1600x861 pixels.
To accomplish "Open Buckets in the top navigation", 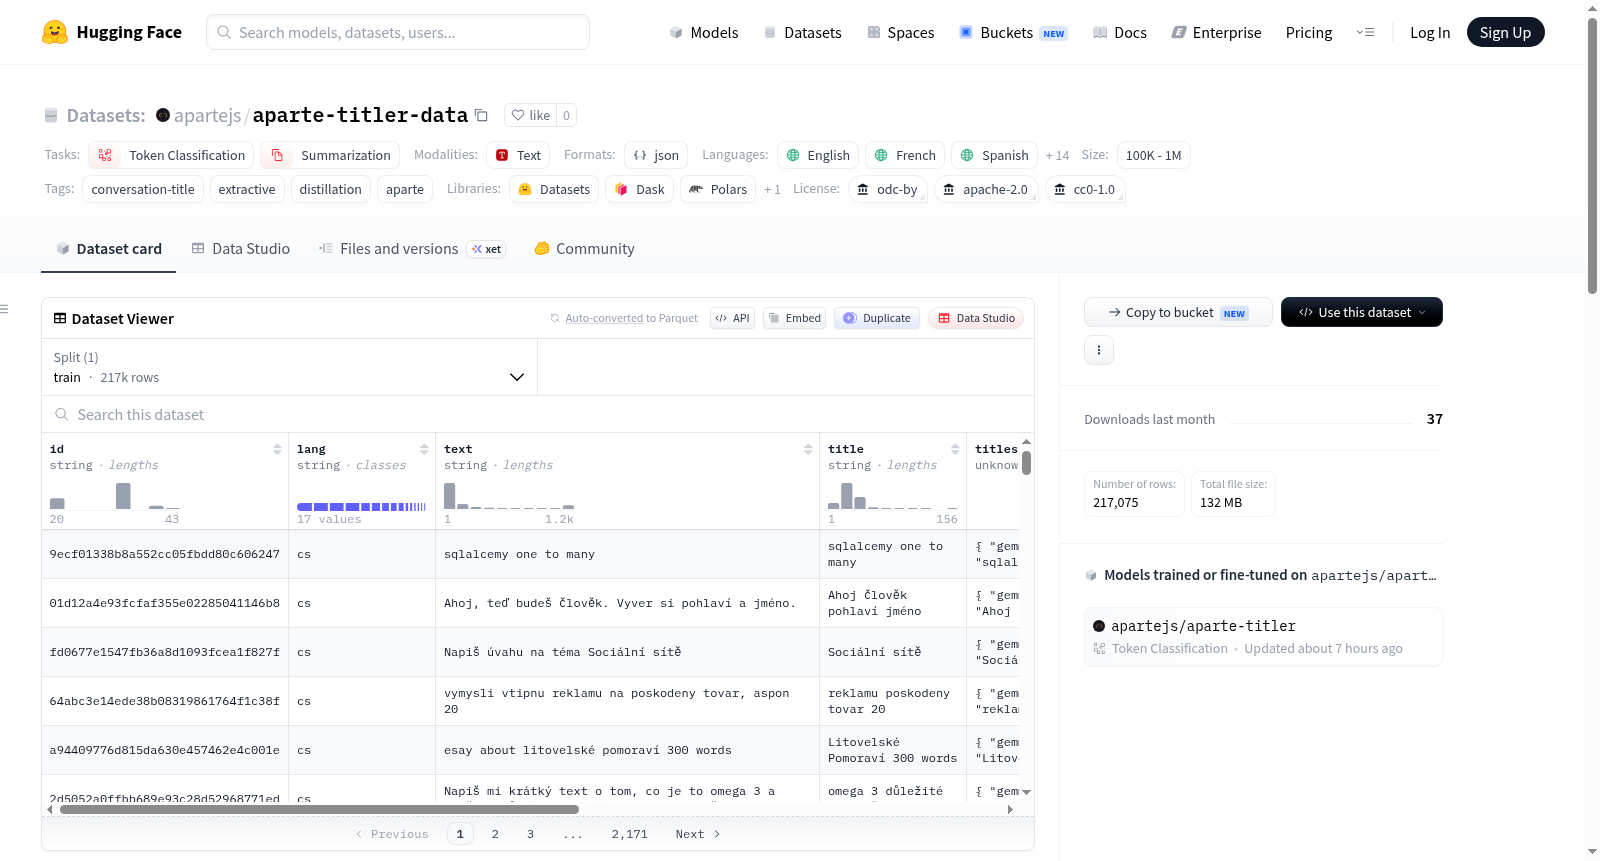I will pos(1013,32).
